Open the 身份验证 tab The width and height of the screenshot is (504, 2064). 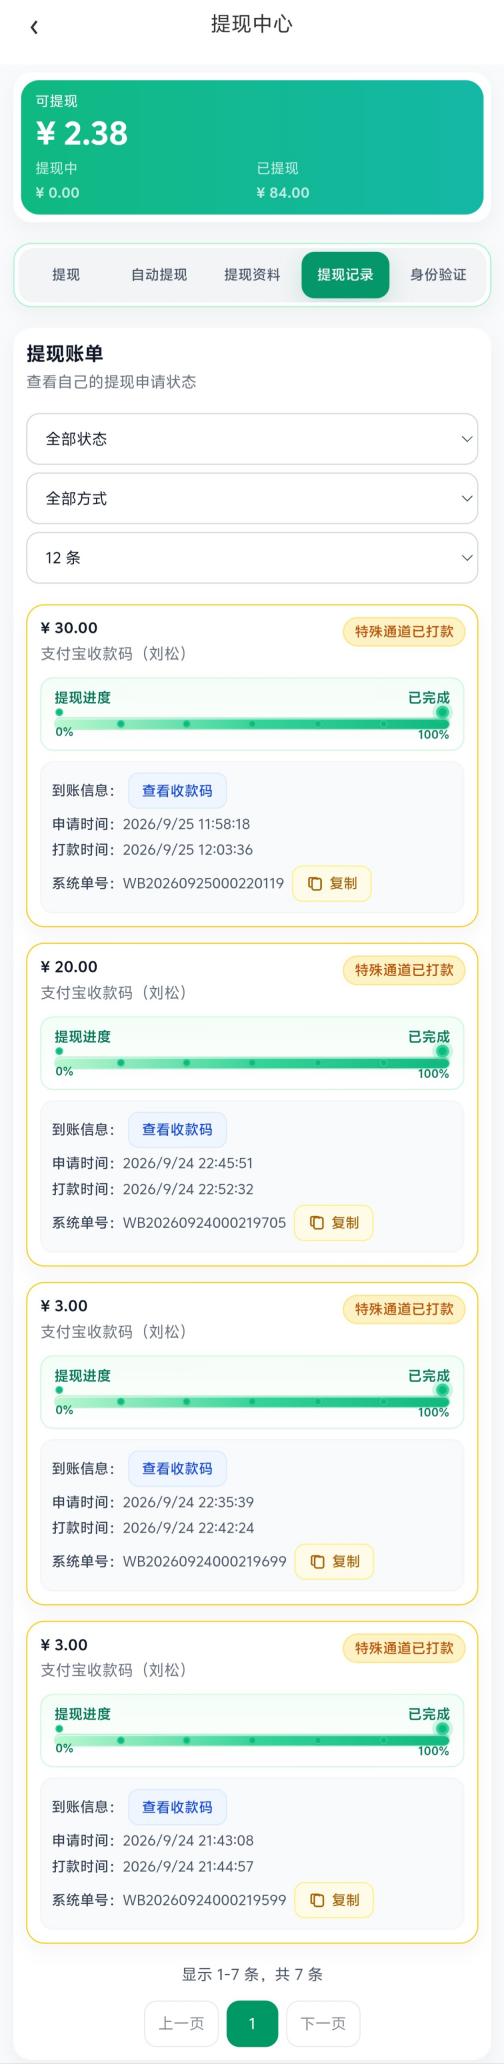pyautogui.click(x=438, y=275)
